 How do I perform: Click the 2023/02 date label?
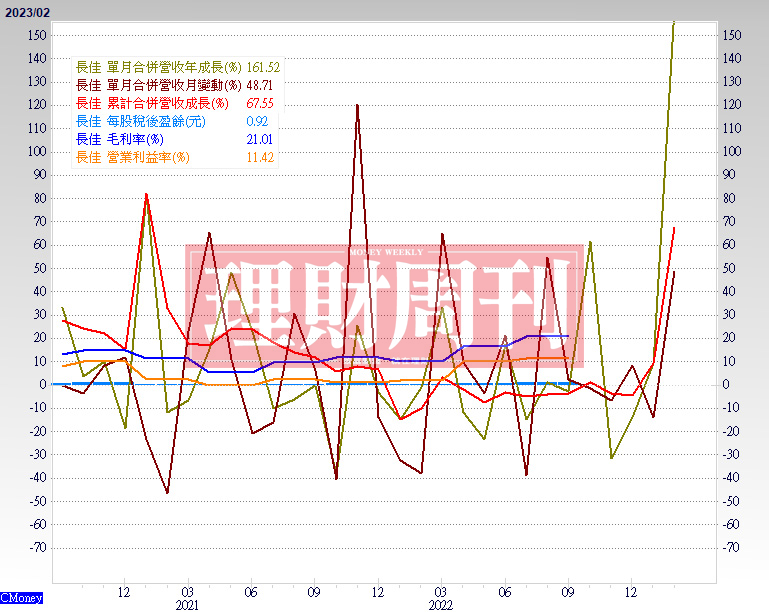coord(25,9)
